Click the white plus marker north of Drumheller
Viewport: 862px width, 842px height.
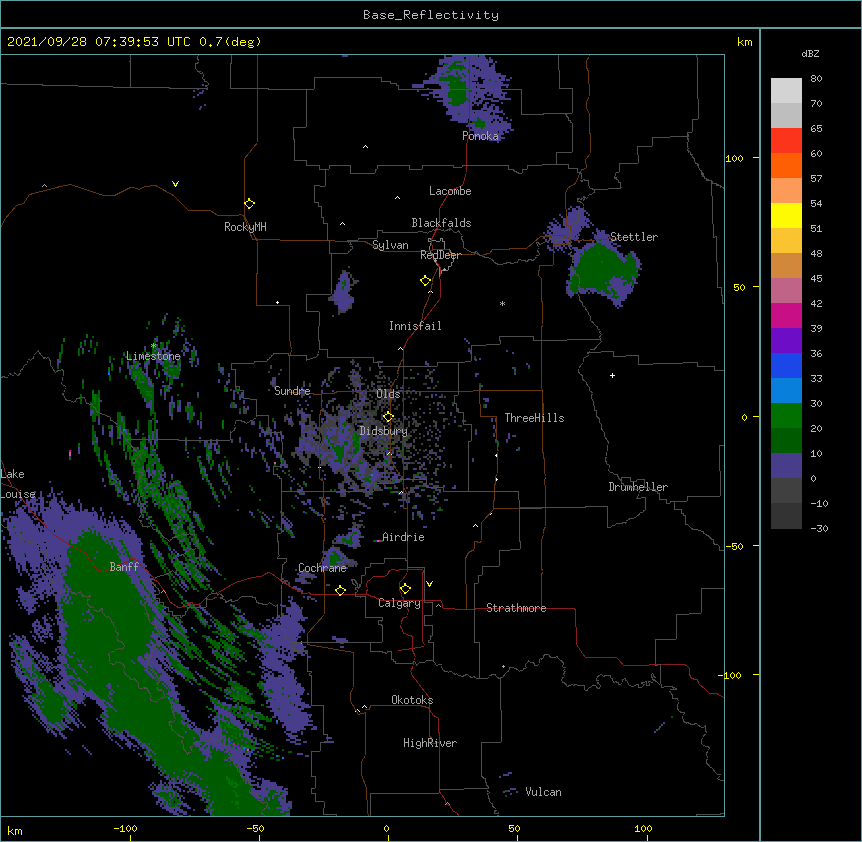612,375
